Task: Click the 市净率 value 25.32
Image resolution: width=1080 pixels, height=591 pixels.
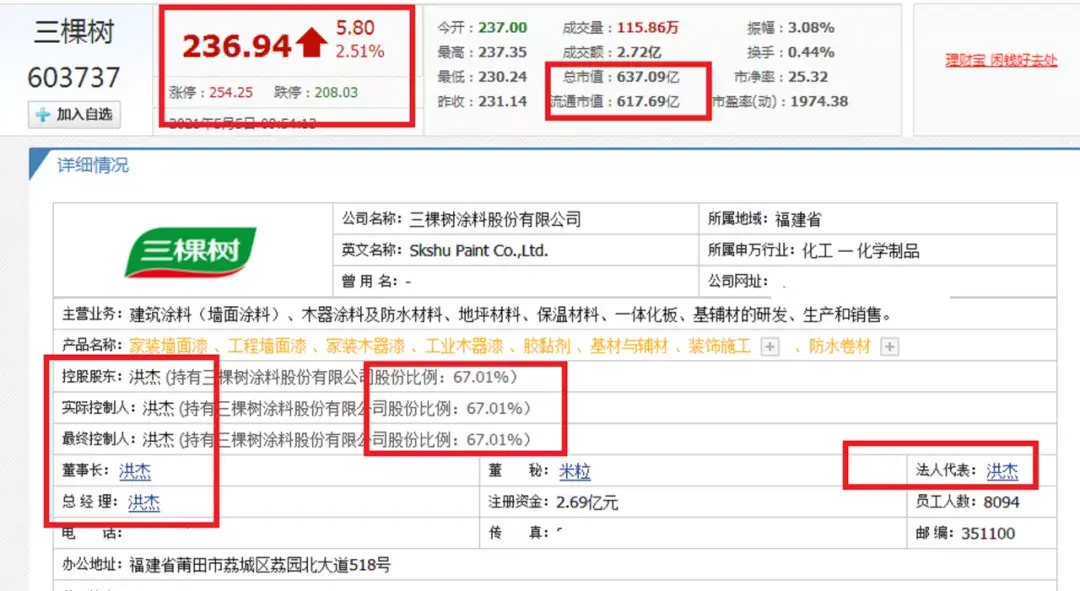Action: coord(809,77)
